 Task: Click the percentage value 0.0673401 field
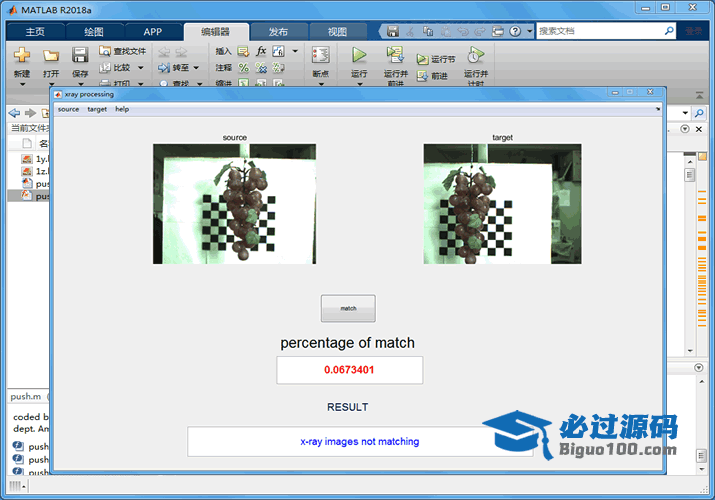(x=349, y=370)
